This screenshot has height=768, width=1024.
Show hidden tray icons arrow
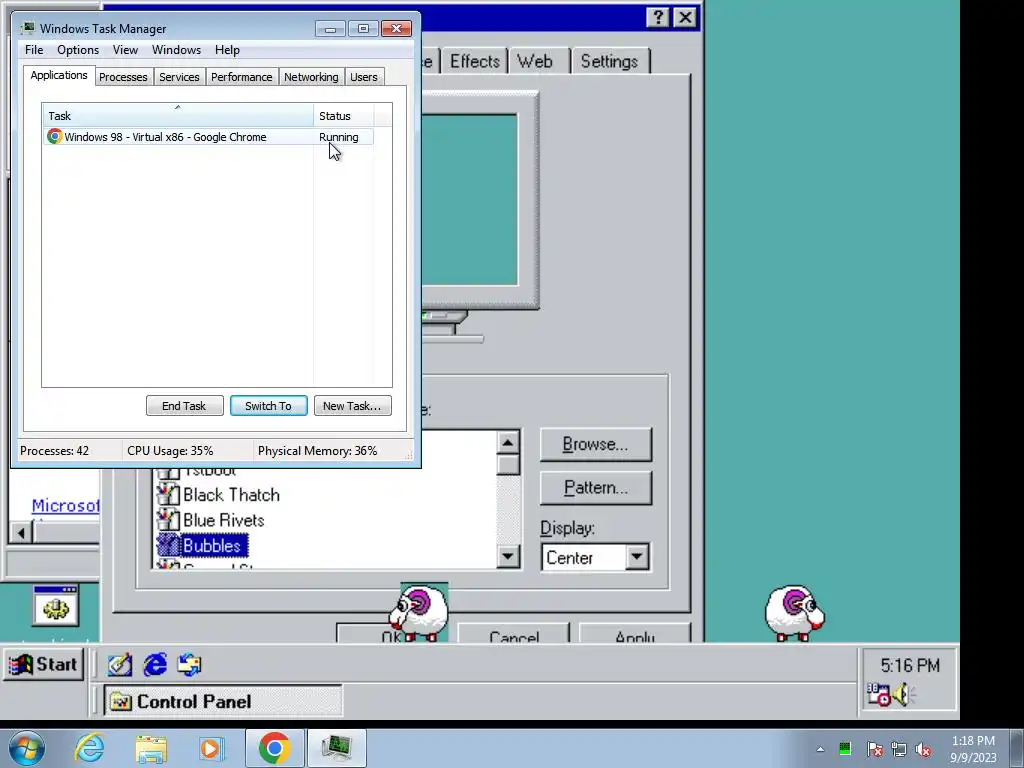(820, 749)
